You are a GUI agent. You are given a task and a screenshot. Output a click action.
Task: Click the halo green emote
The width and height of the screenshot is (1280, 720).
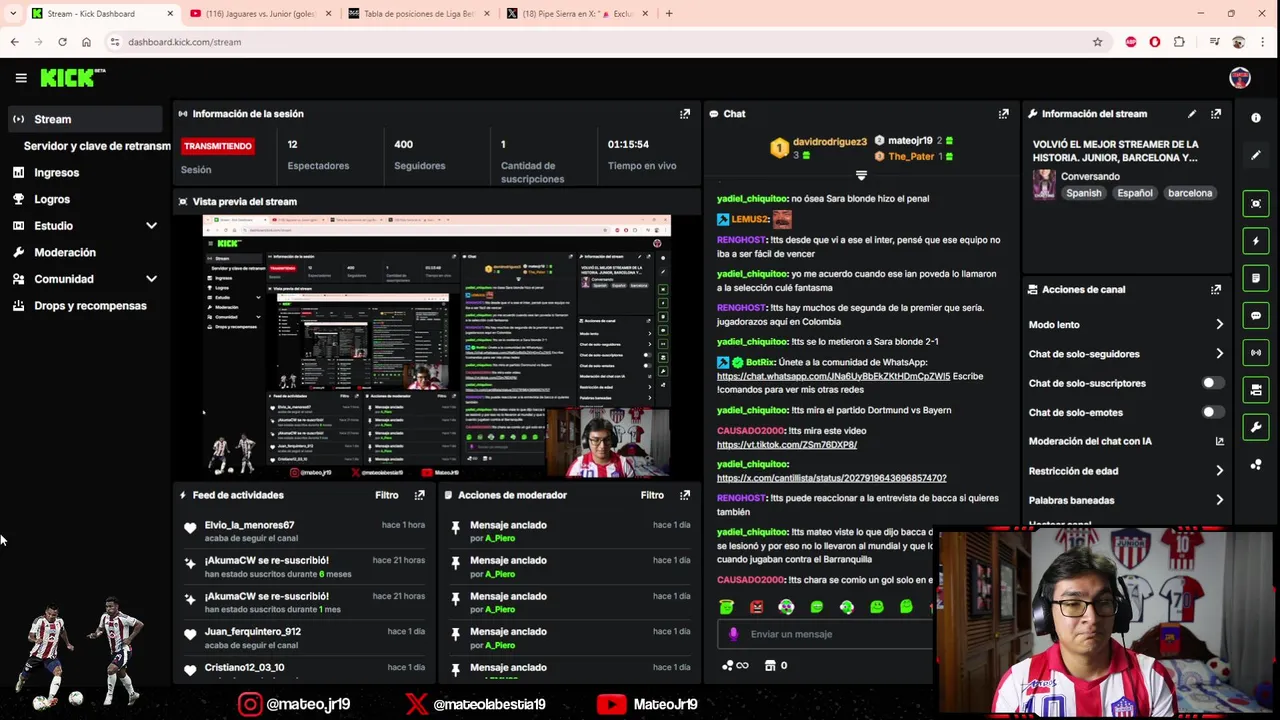coord(726,606)
